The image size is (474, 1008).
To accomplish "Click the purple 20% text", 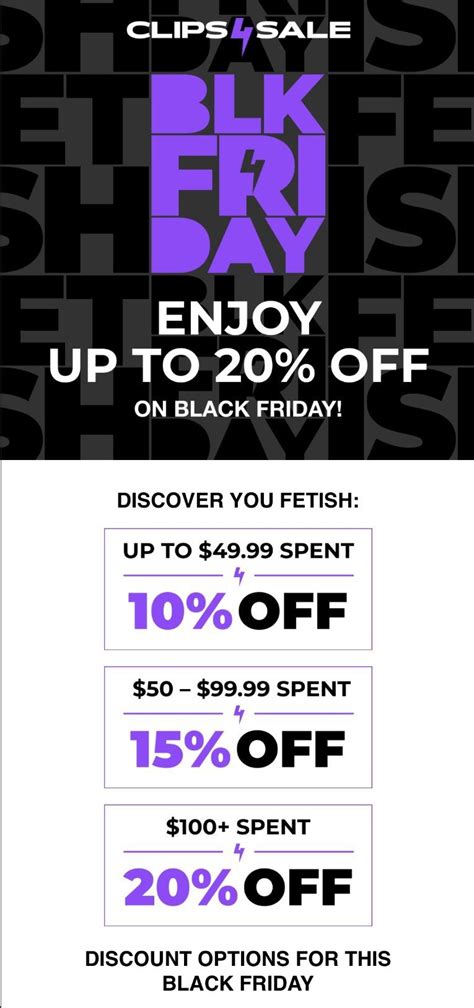I will tap(181, 888).
